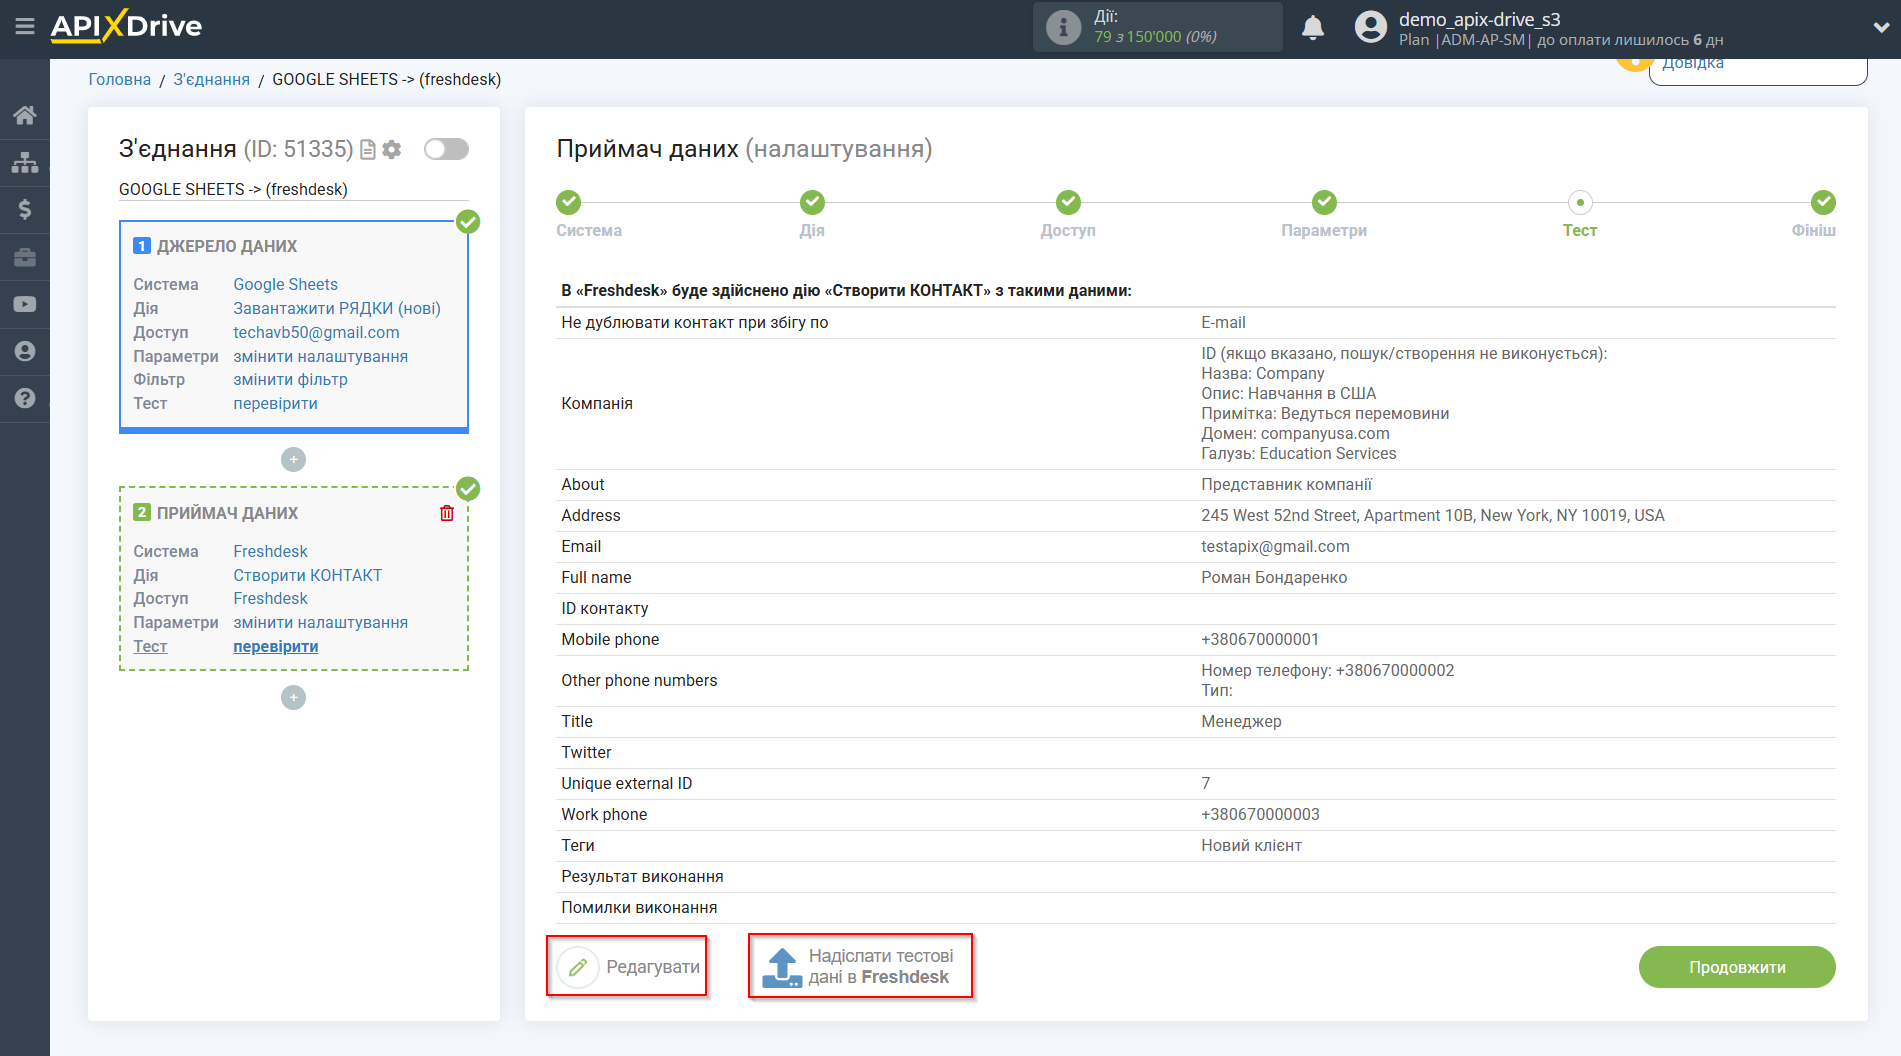Viewport: 1901px width, 1056px height.
Task: Click the Новий клієнт tag value
Action: click(1251, 845)
